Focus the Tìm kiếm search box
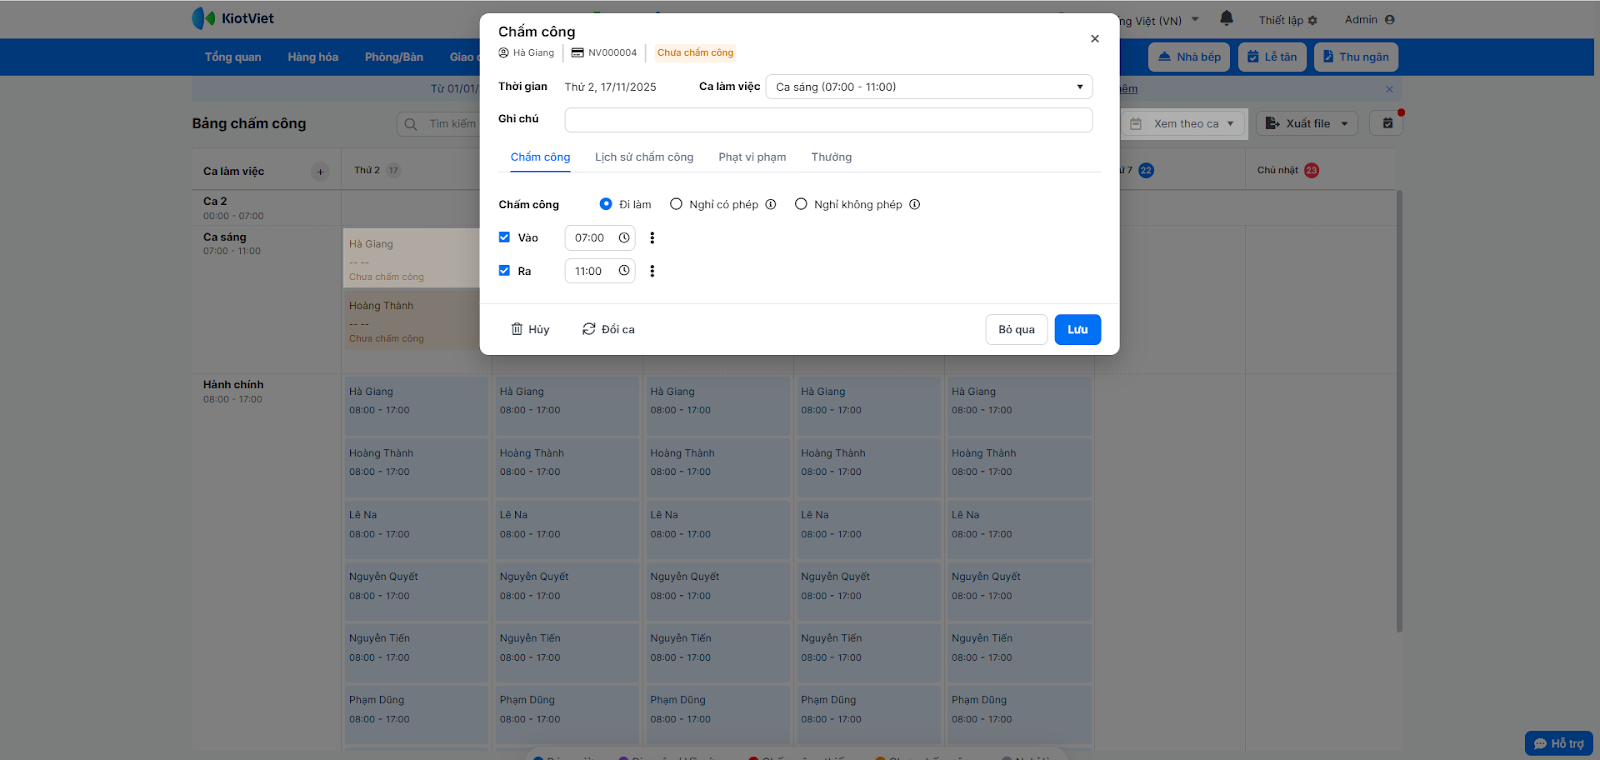The height and width of the screenshot is (760, 1600). click(440, 124)
